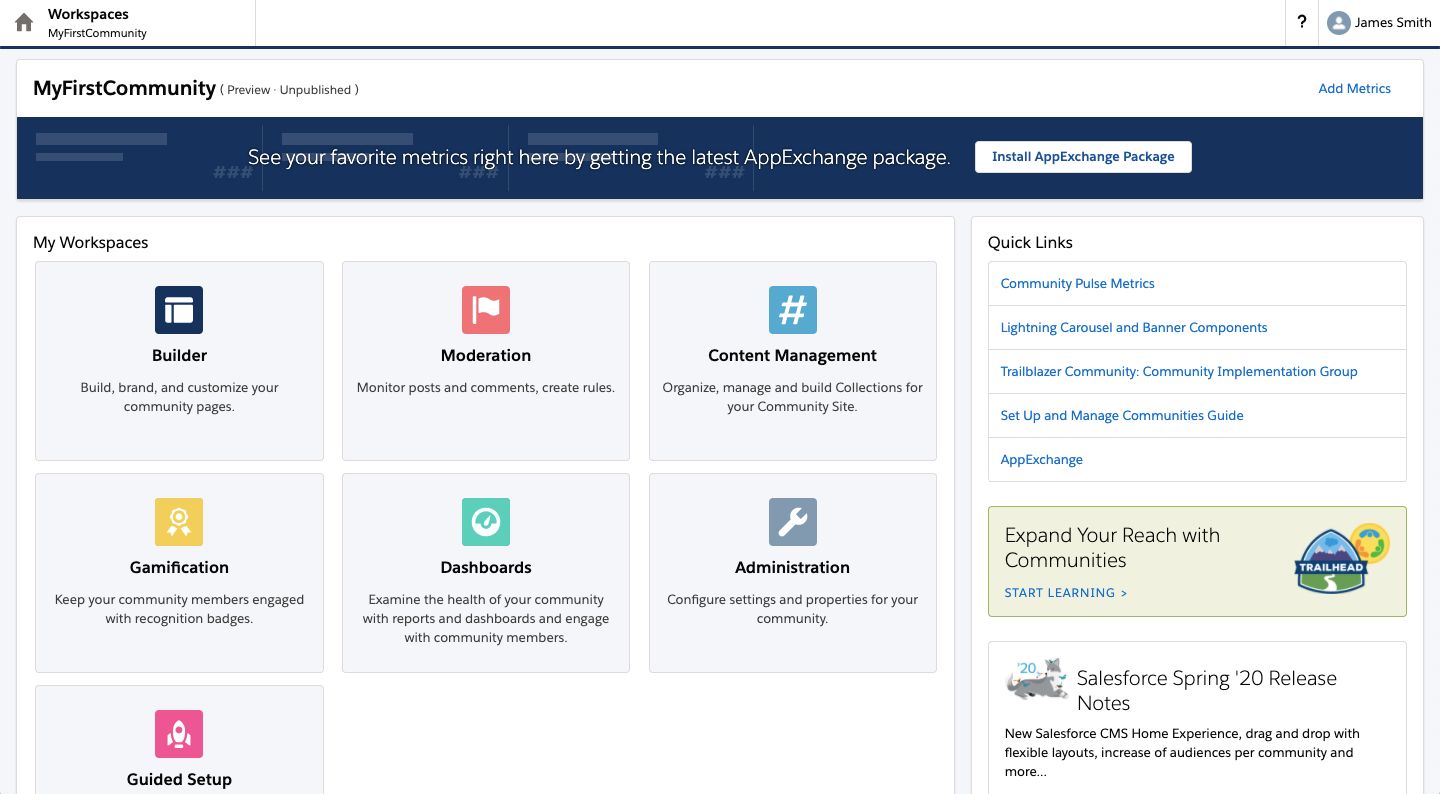The width and height of the screenshot is (1440, 794).
Task: Click the START LEARNING link
Action: click(1066, 593)
